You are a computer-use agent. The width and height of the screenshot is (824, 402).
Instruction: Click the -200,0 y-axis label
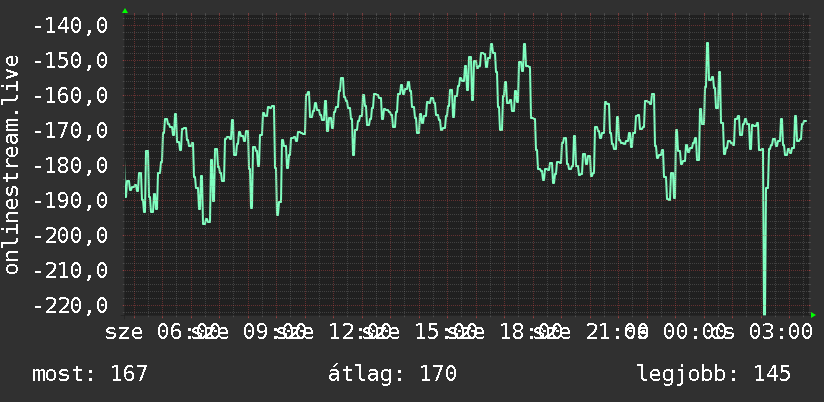click(x=70, y=235)
